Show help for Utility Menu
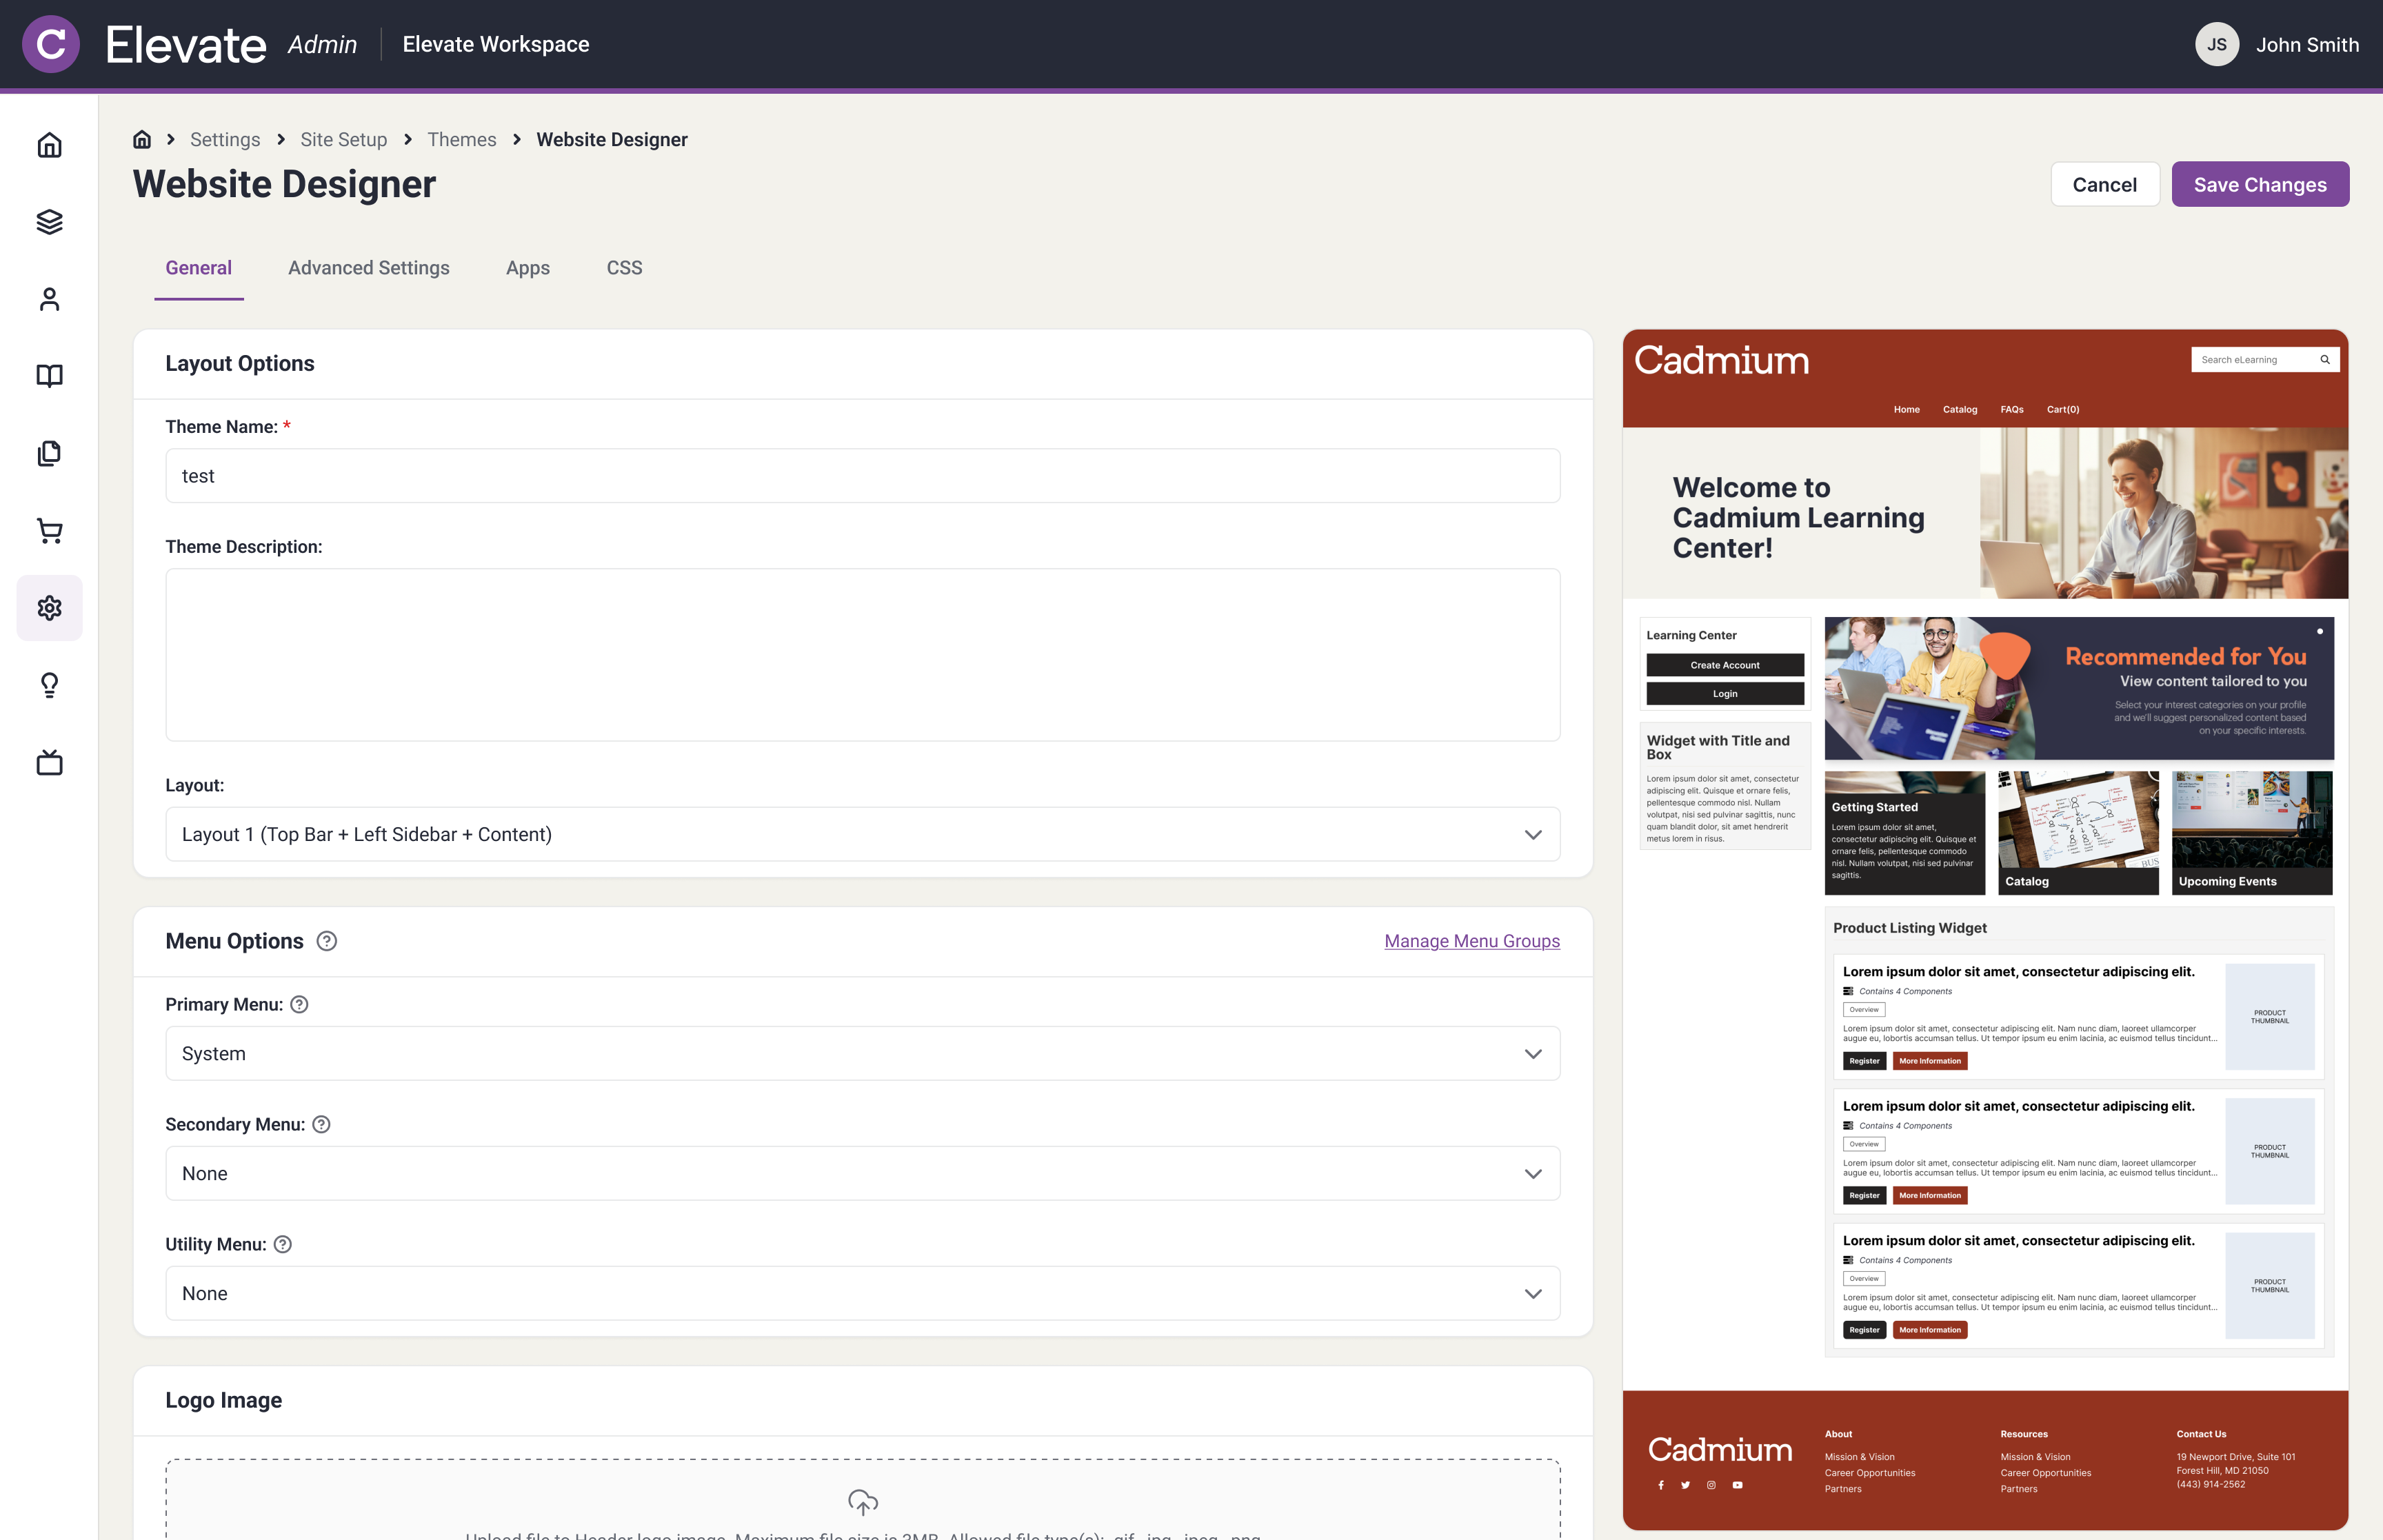The image size is (2383, 1540). click(x=283, y=1244)
